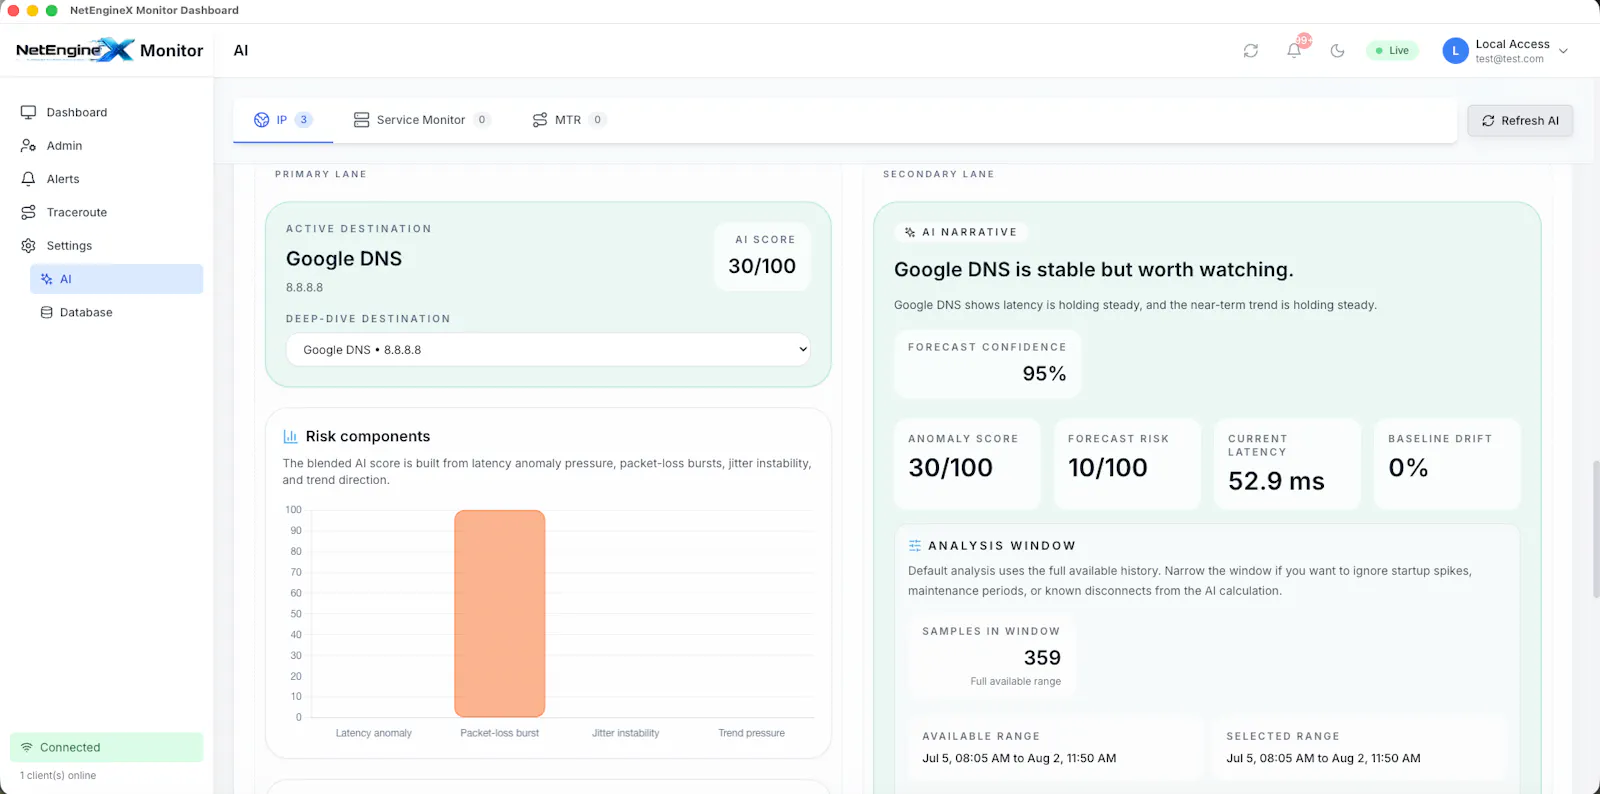Expand the Local Access account menu chevron
This screenshot has height=794, width=1600.
pos(1563,51)
